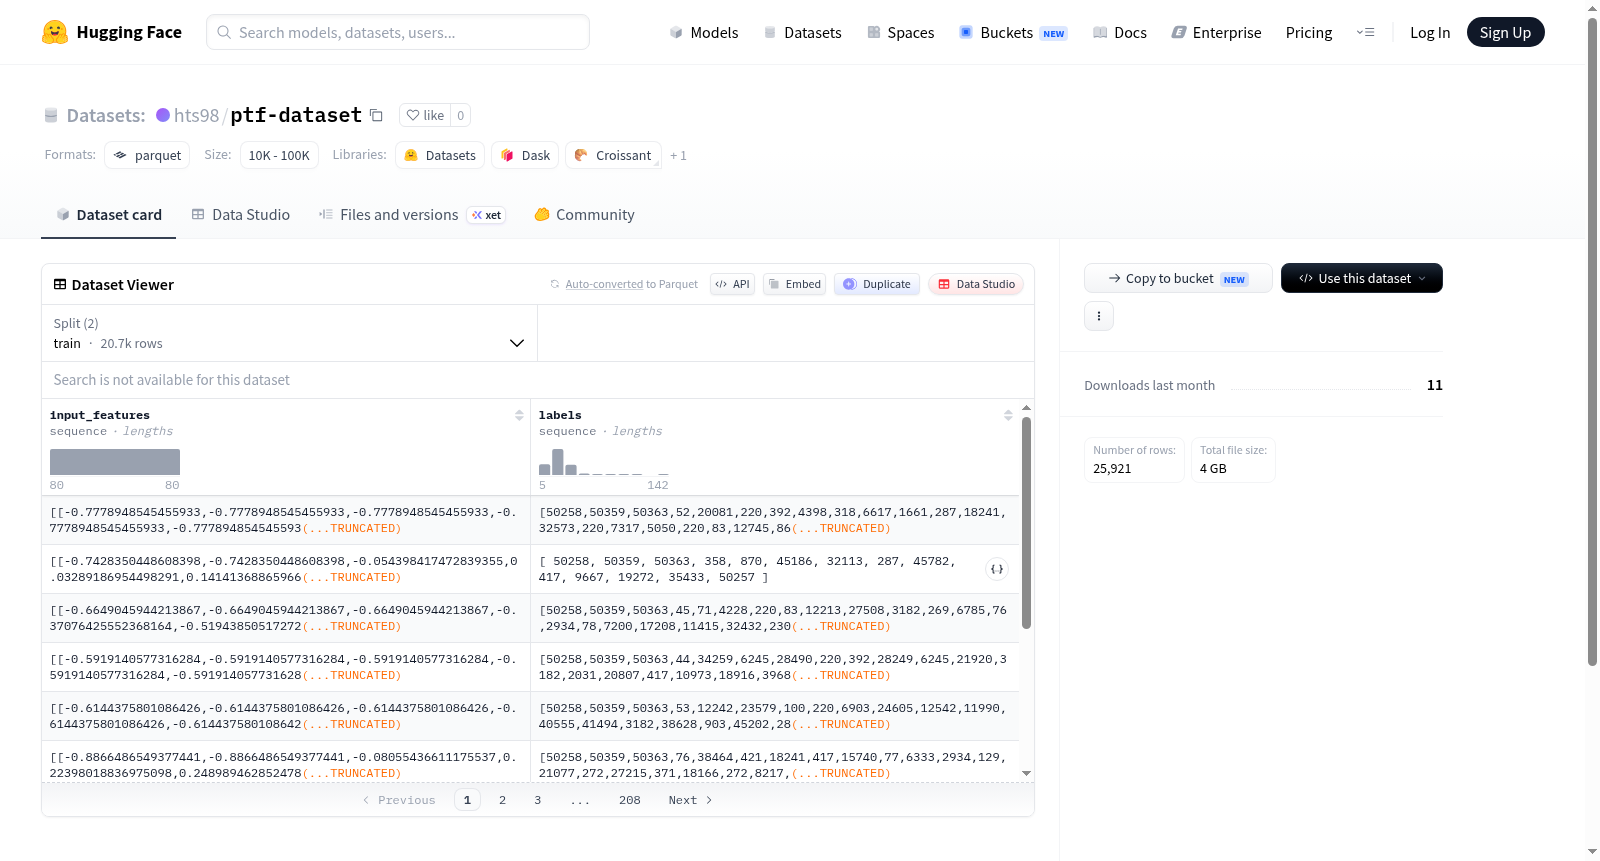Click row starting [[-0.8866486549377441
Screen dimensions: 1600x861
pos(285,765)
